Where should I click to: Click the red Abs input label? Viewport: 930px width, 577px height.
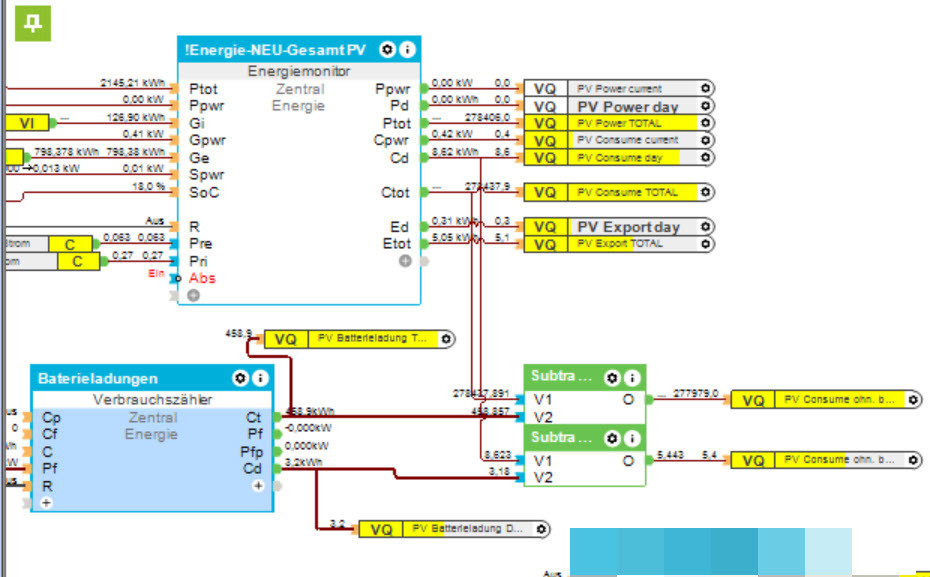click(202, 278)
